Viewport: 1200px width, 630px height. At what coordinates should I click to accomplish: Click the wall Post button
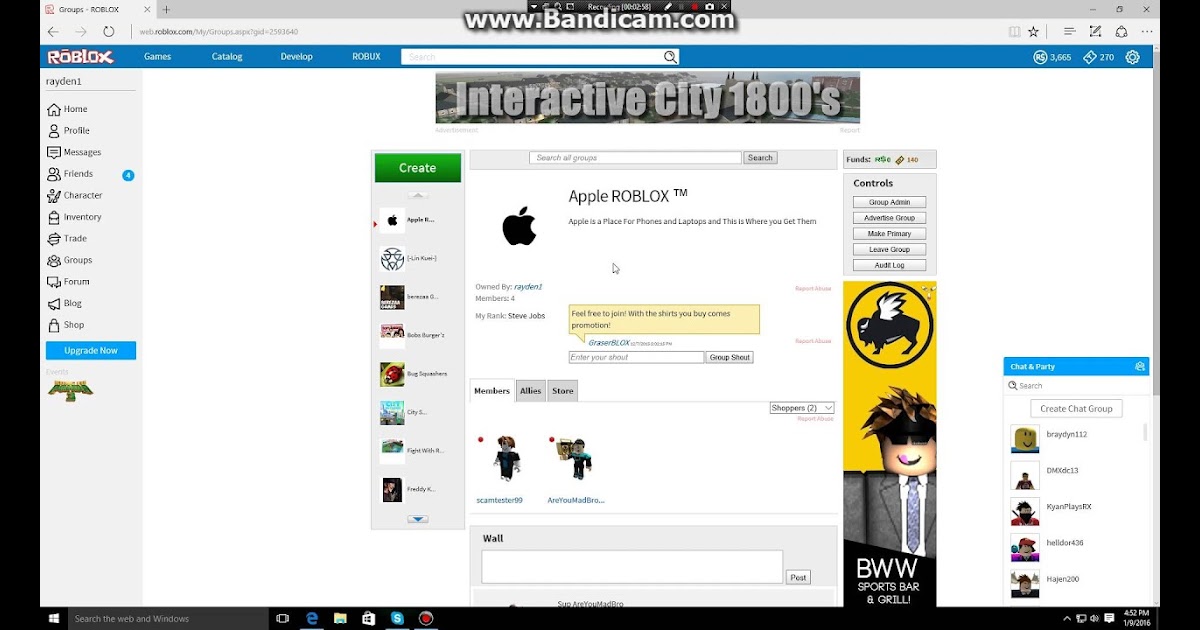[x=798, y=578]
